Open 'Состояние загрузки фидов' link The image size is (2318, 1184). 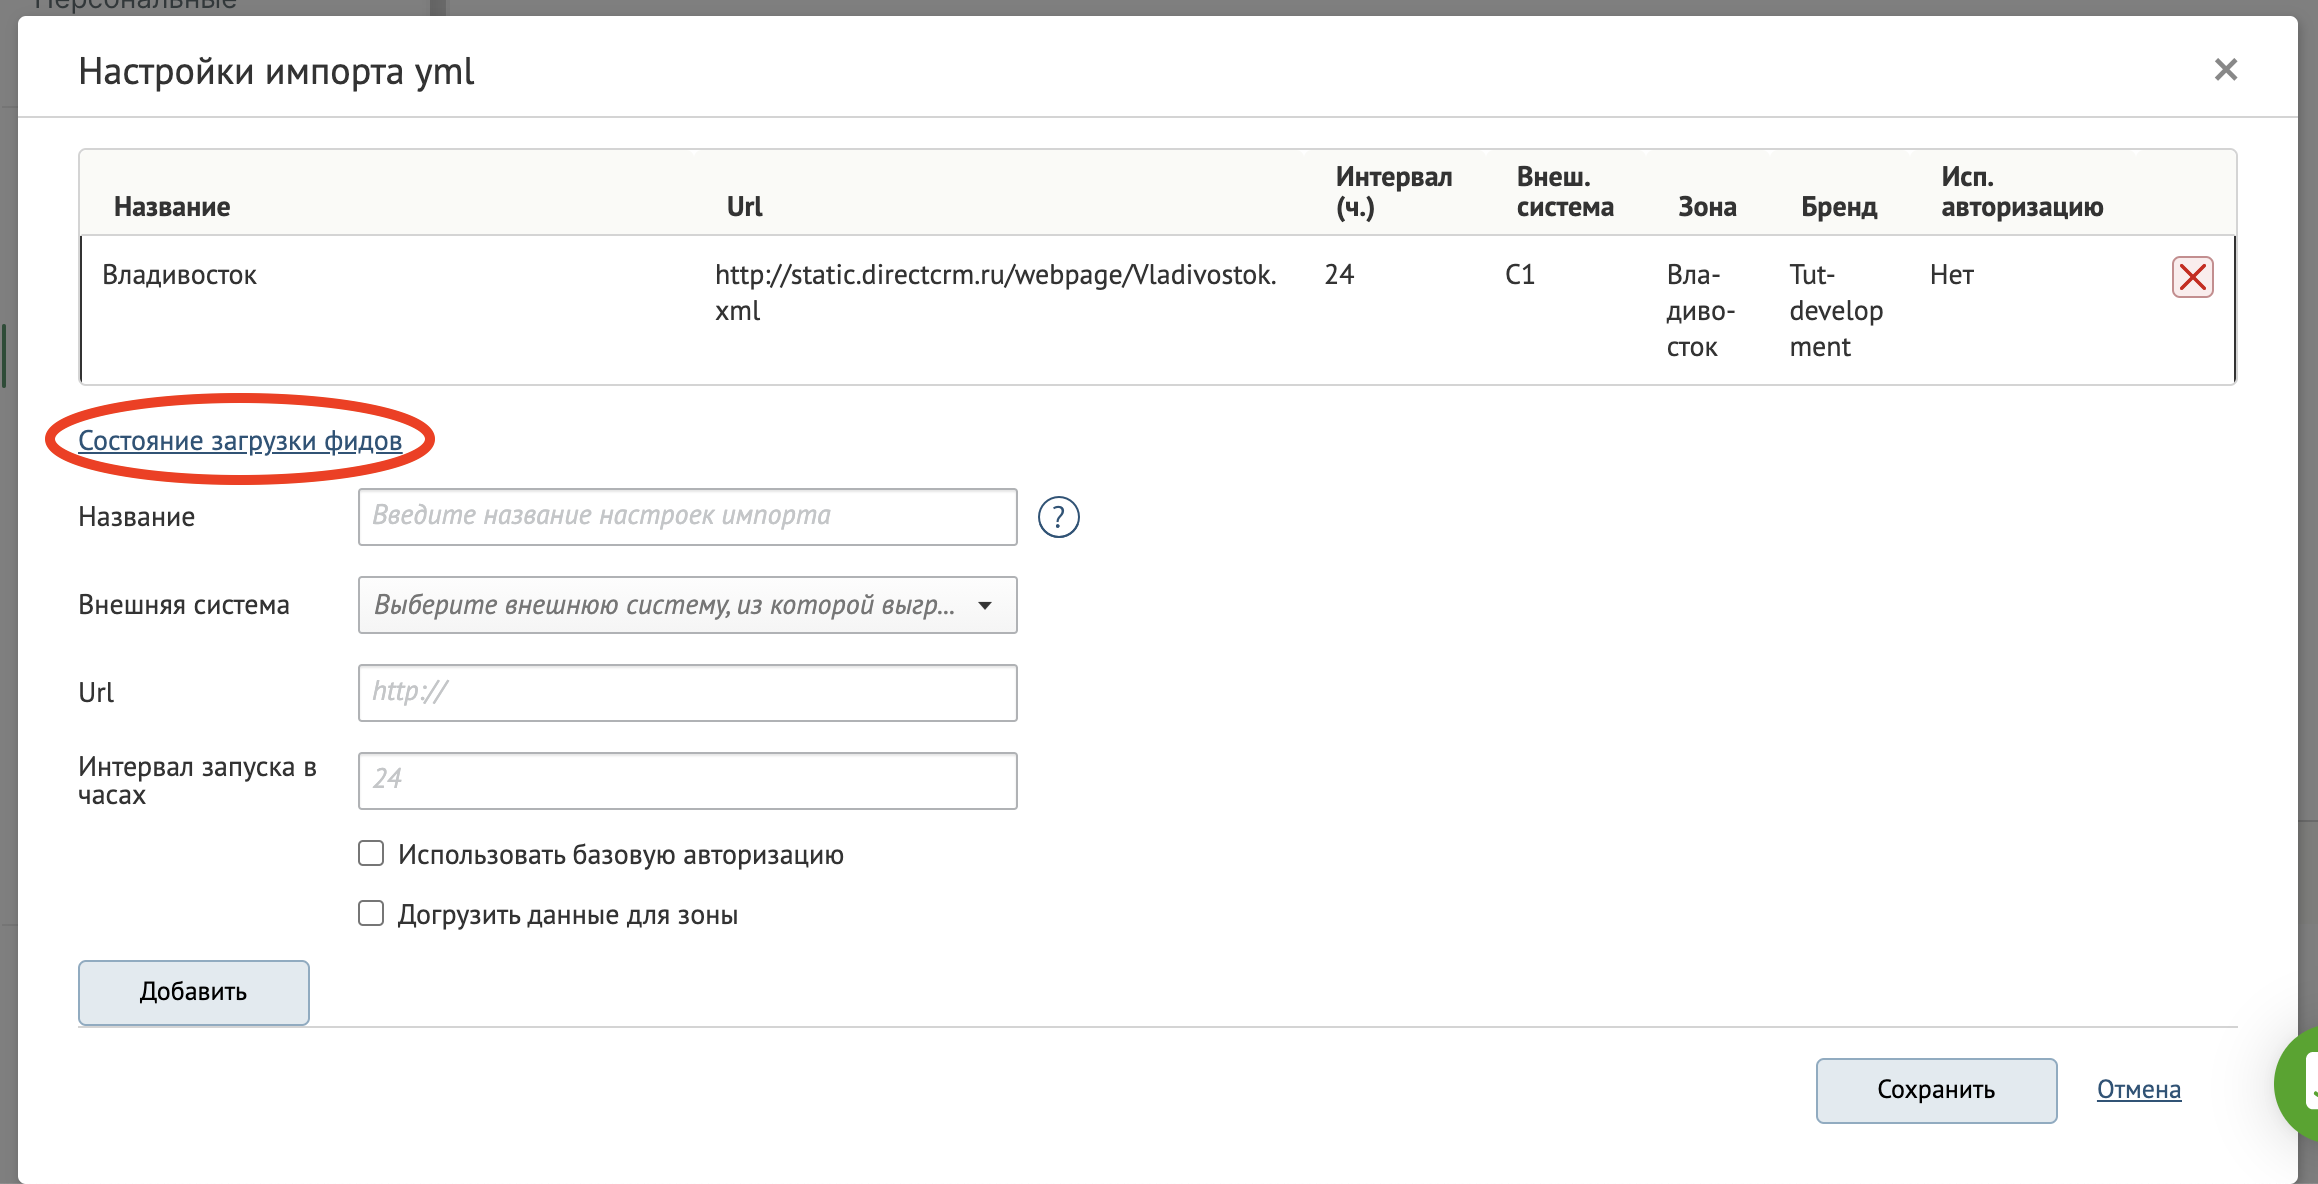pos(240,441)
